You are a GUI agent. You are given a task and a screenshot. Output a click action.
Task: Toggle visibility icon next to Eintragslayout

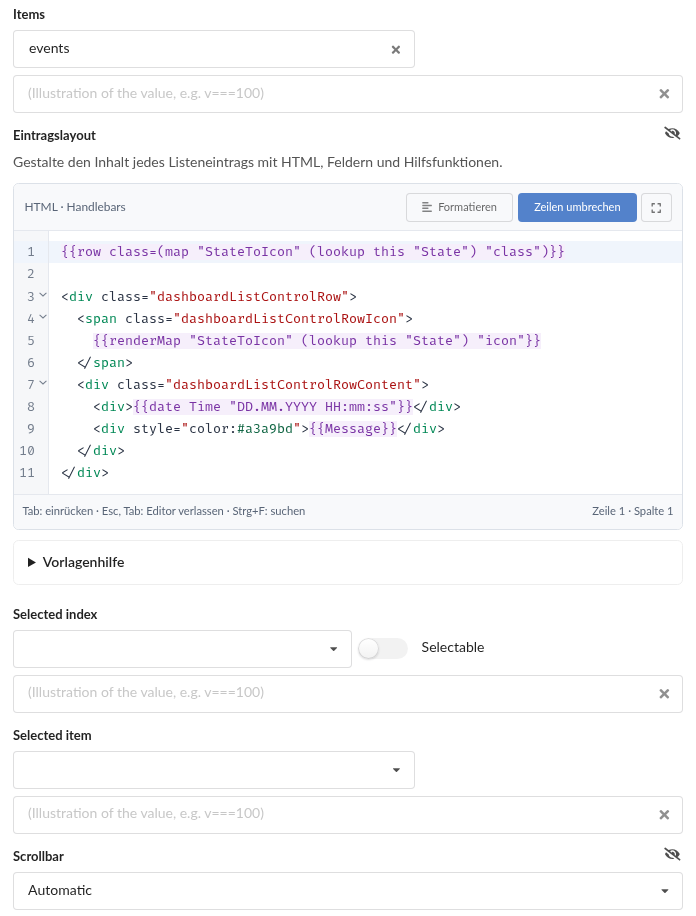coord(672,134)
